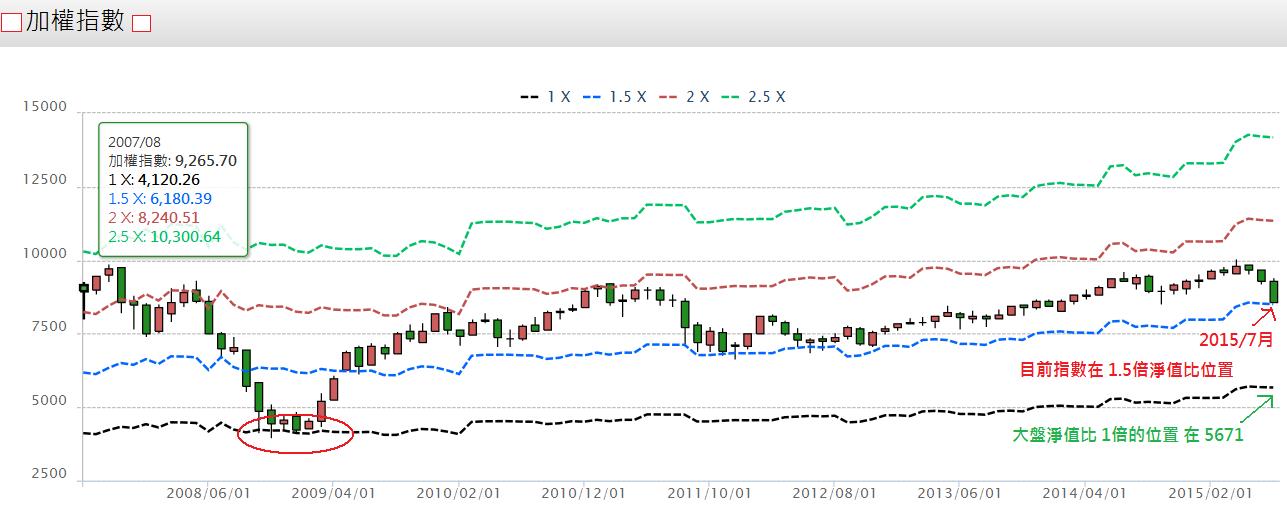Click the green 2.5 X dashed line peak near 2015
Viewport: 1287px width, 511px height.
1249,135
